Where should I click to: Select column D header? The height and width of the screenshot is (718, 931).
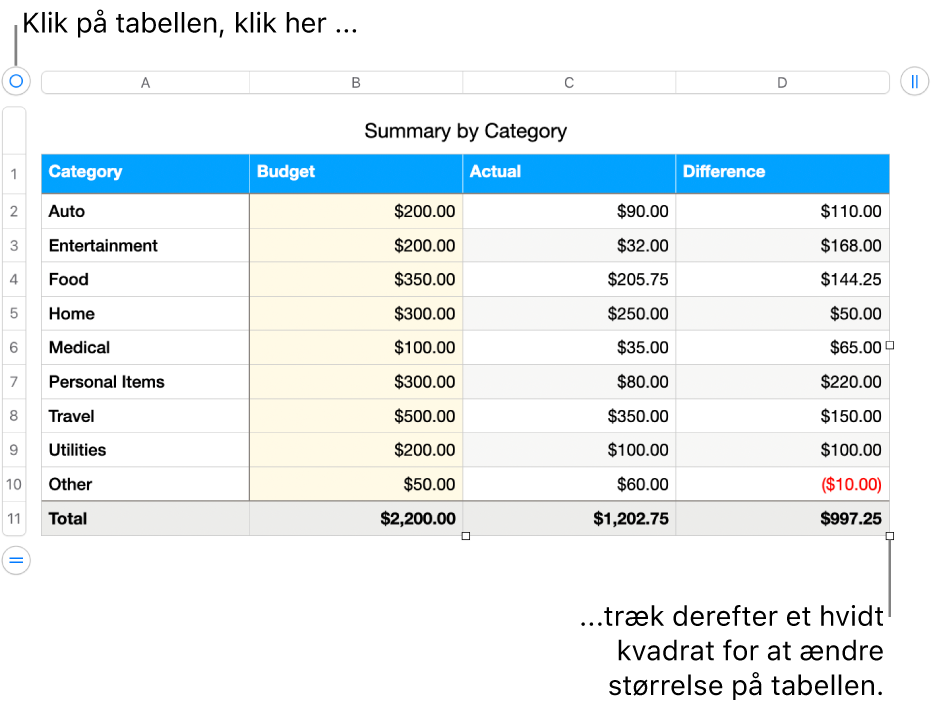click(782, 83)
